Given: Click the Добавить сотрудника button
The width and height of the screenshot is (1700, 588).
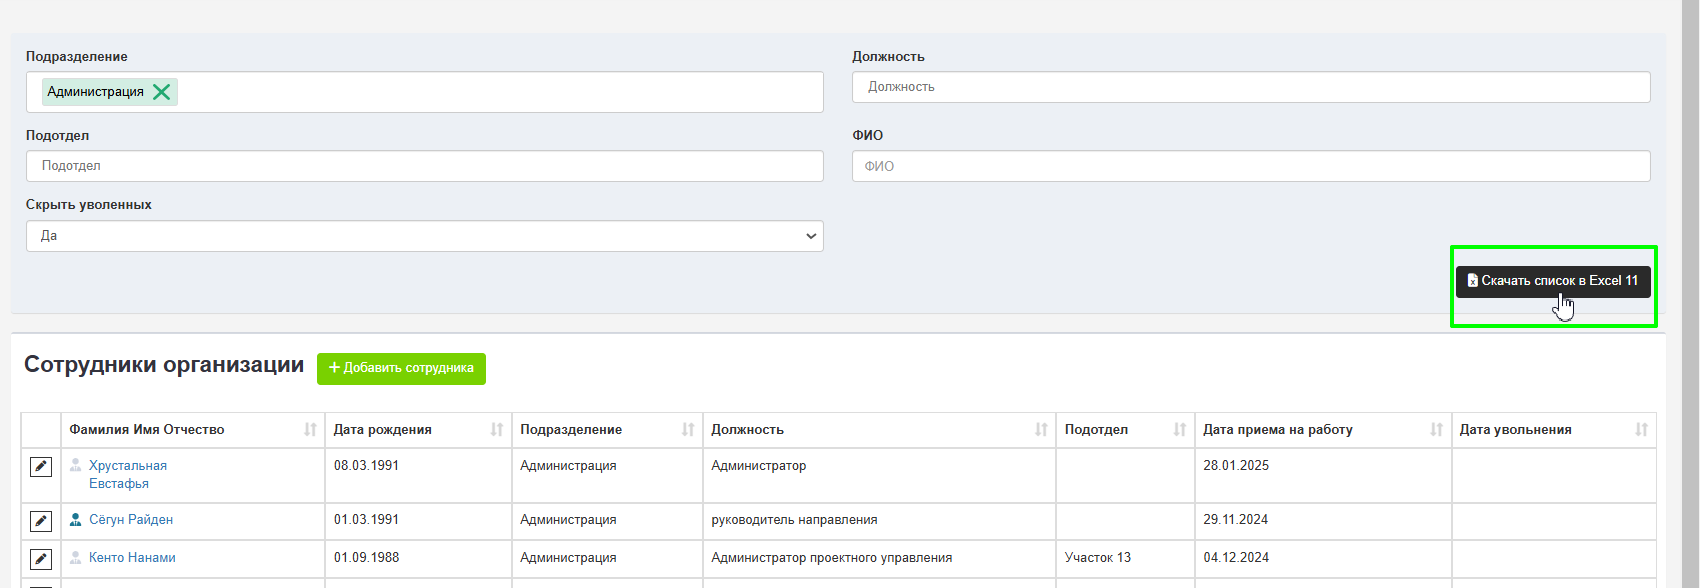Looking at the screenshot, I should (x=401, y=368).
